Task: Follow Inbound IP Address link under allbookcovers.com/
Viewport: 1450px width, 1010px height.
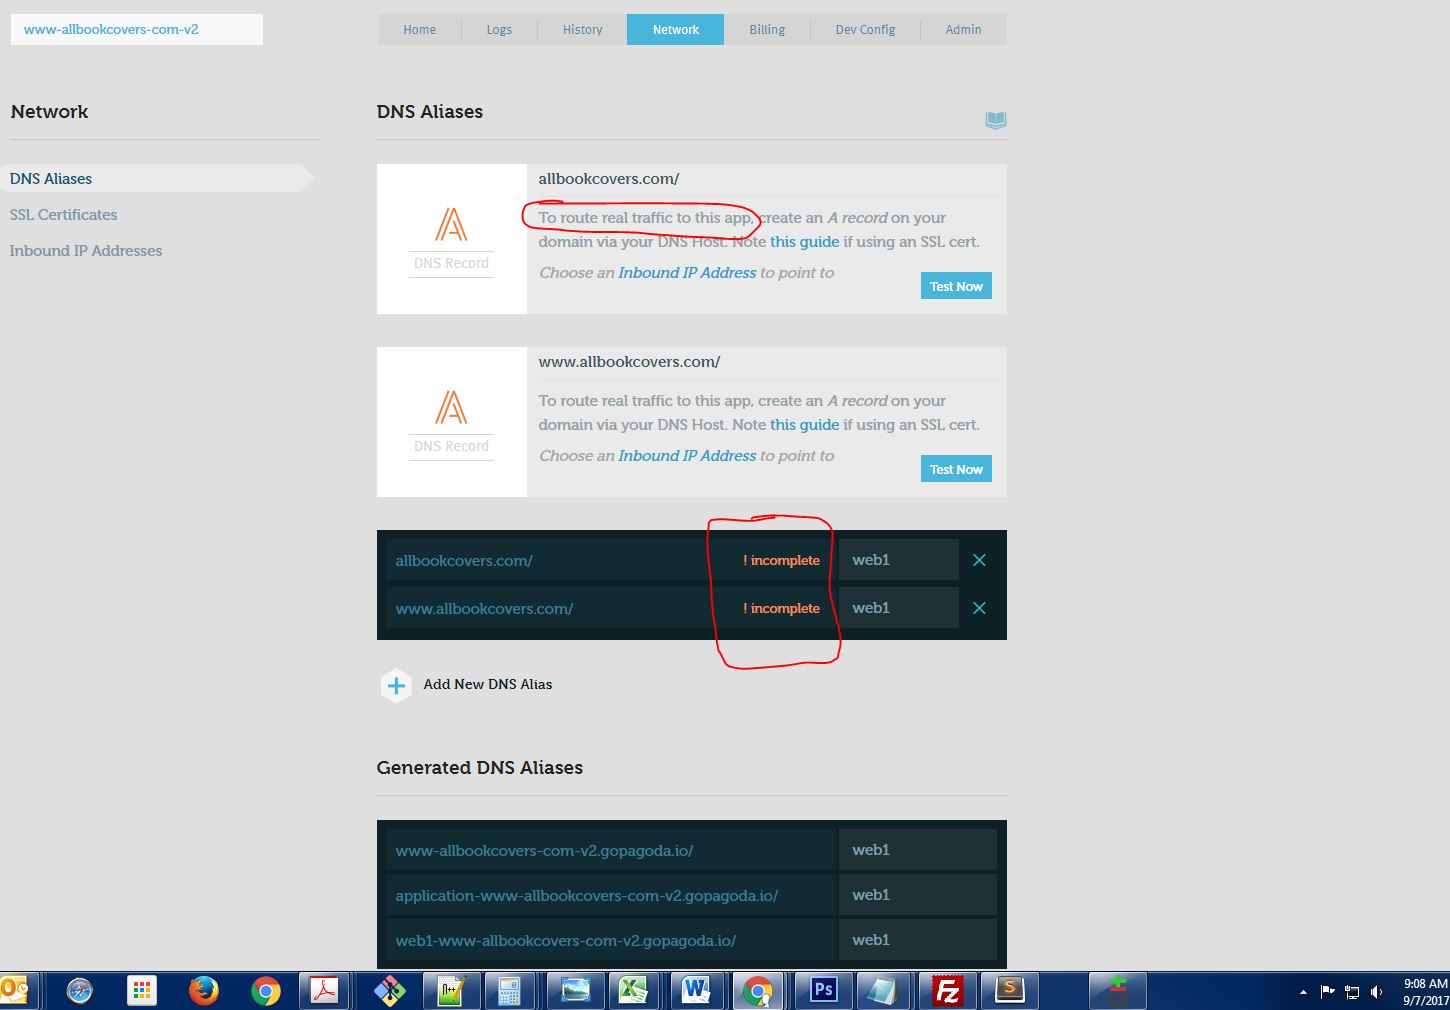Action: [x=687, y=273]
